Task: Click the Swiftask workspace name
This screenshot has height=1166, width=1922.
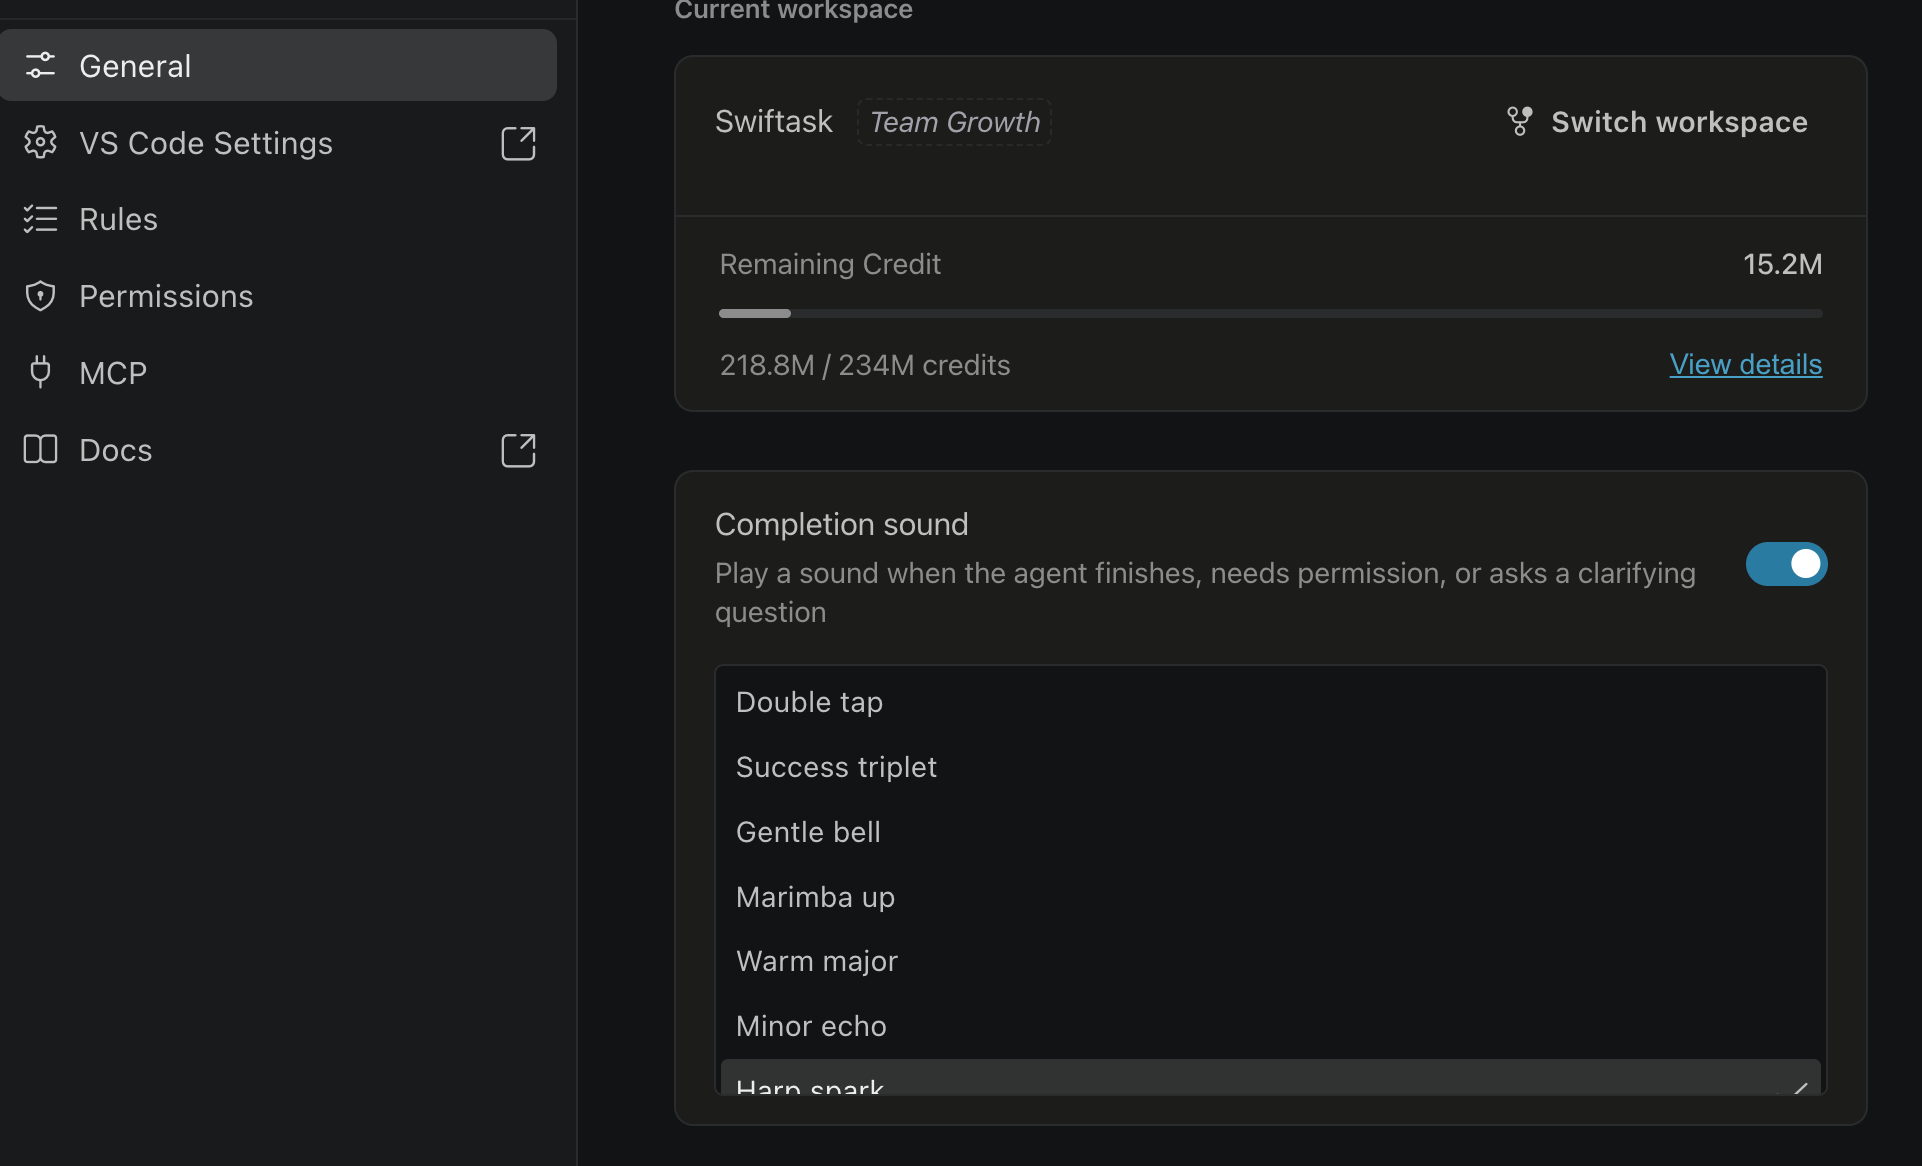Action: [x=773, y=122]
